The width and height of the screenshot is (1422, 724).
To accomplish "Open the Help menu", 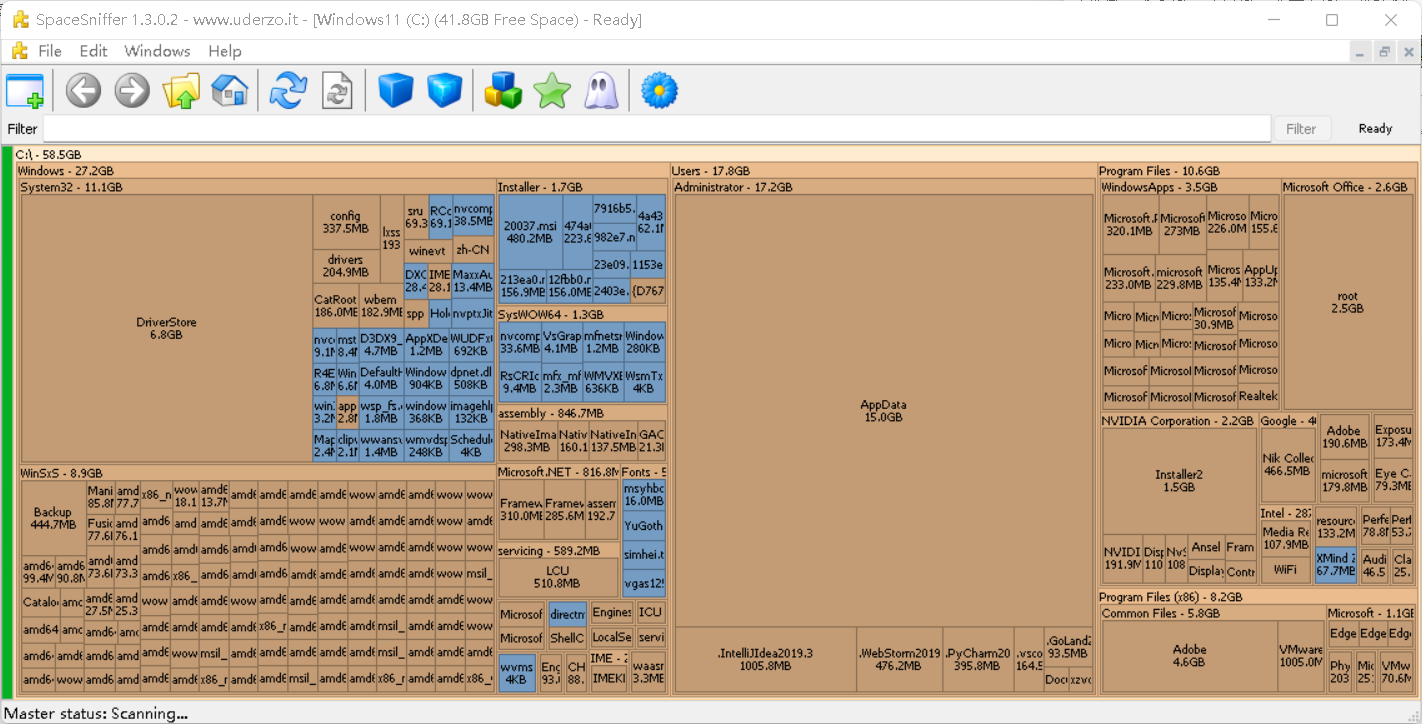I will [x=225, y=51].
